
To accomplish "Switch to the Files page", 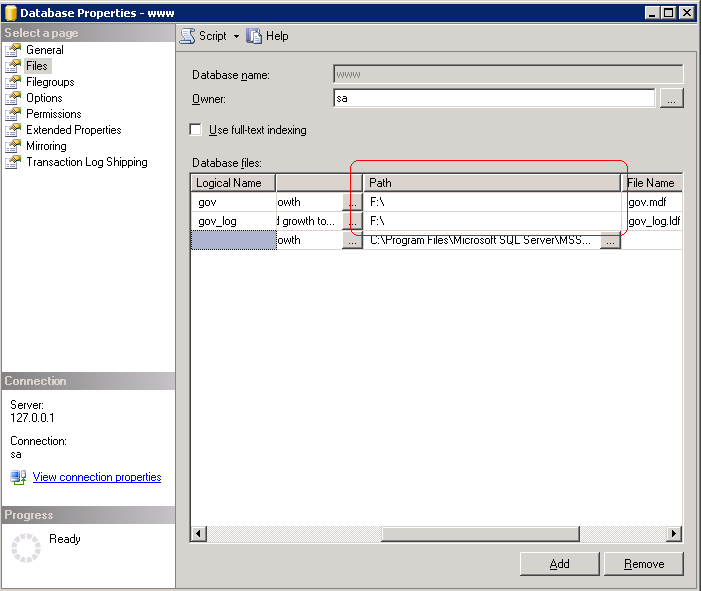I will (x=36, y=66).
